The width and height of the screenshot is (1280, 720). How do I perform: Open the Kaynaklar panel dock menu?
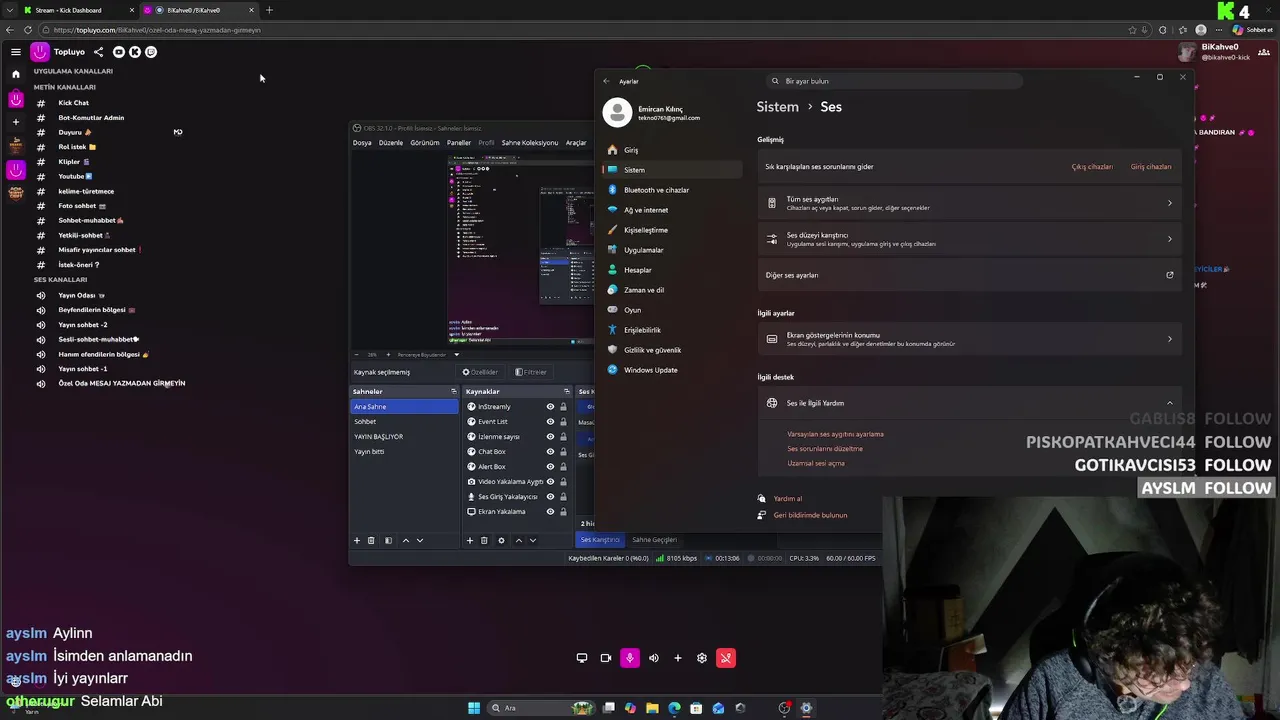(566, 392)
